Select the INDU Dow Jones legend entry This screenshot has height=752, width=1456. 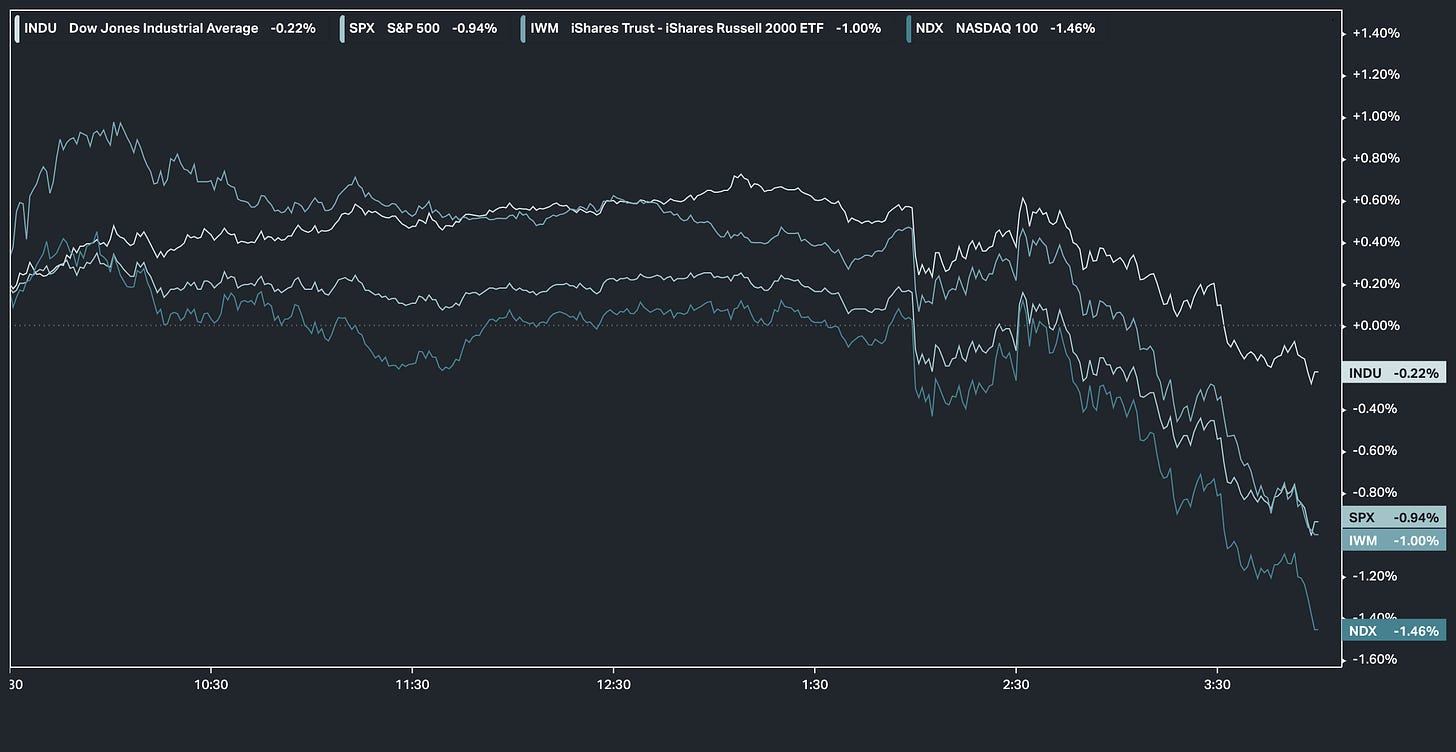pyautogui.click(x=169, y=28)
